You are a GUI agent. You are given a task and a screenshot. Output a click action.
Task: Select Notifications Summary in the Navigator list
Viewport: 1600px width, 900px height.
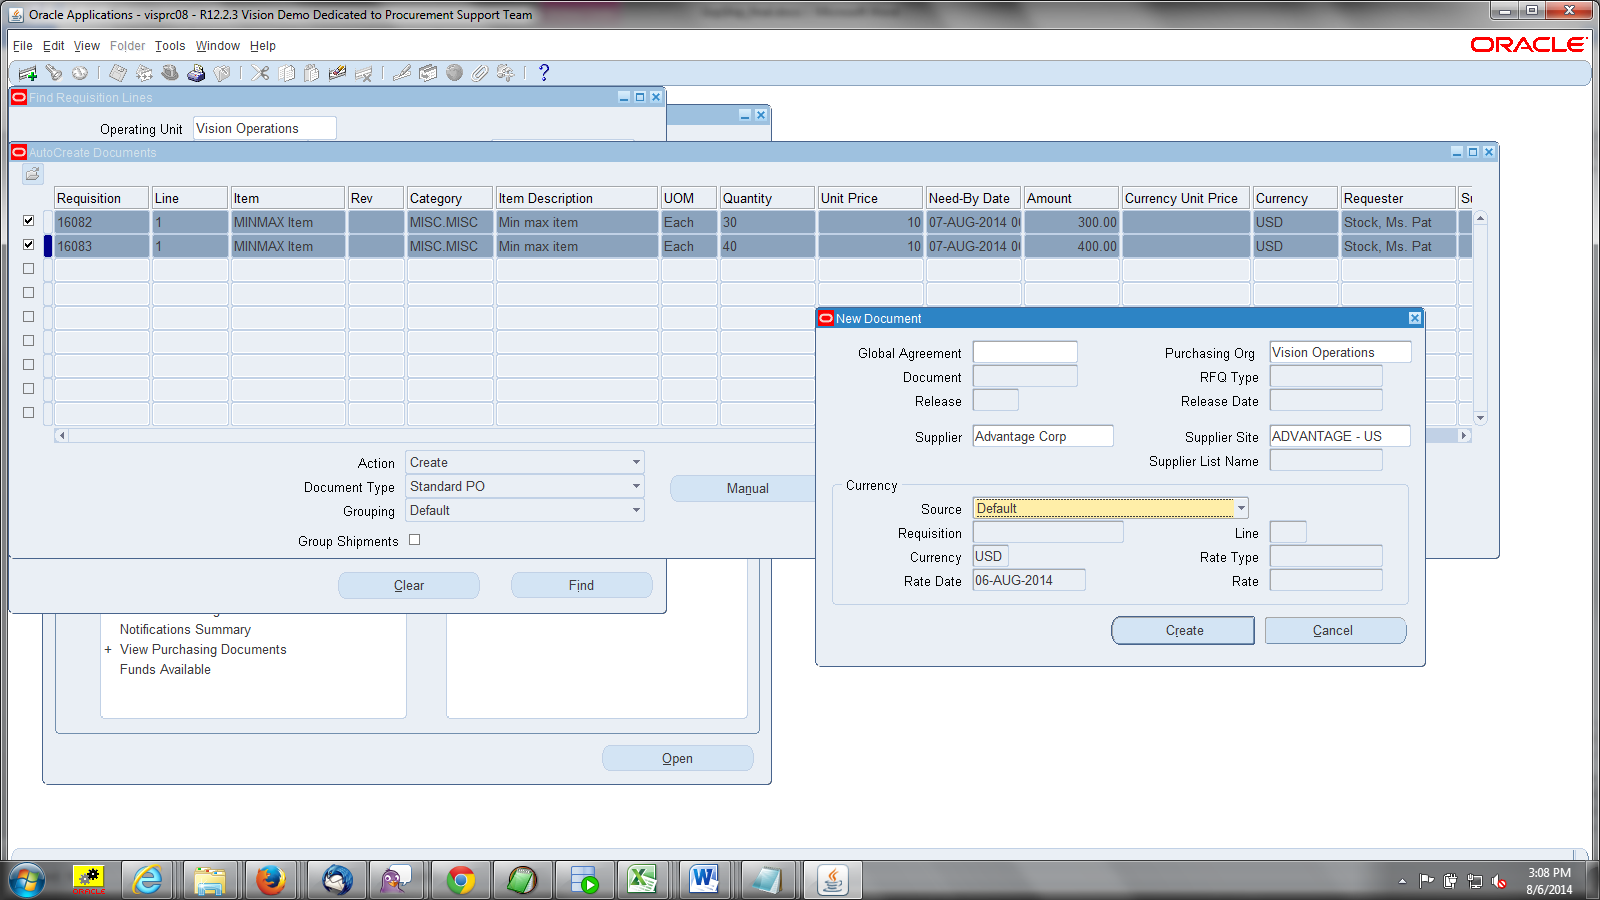(x=185, y=630)
